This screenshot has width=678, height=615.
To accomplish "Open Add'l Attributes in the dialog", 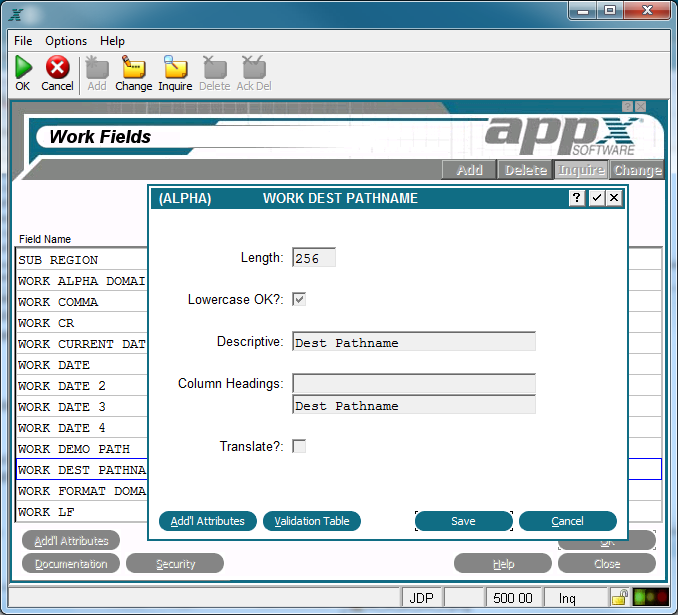I will 208,521.
